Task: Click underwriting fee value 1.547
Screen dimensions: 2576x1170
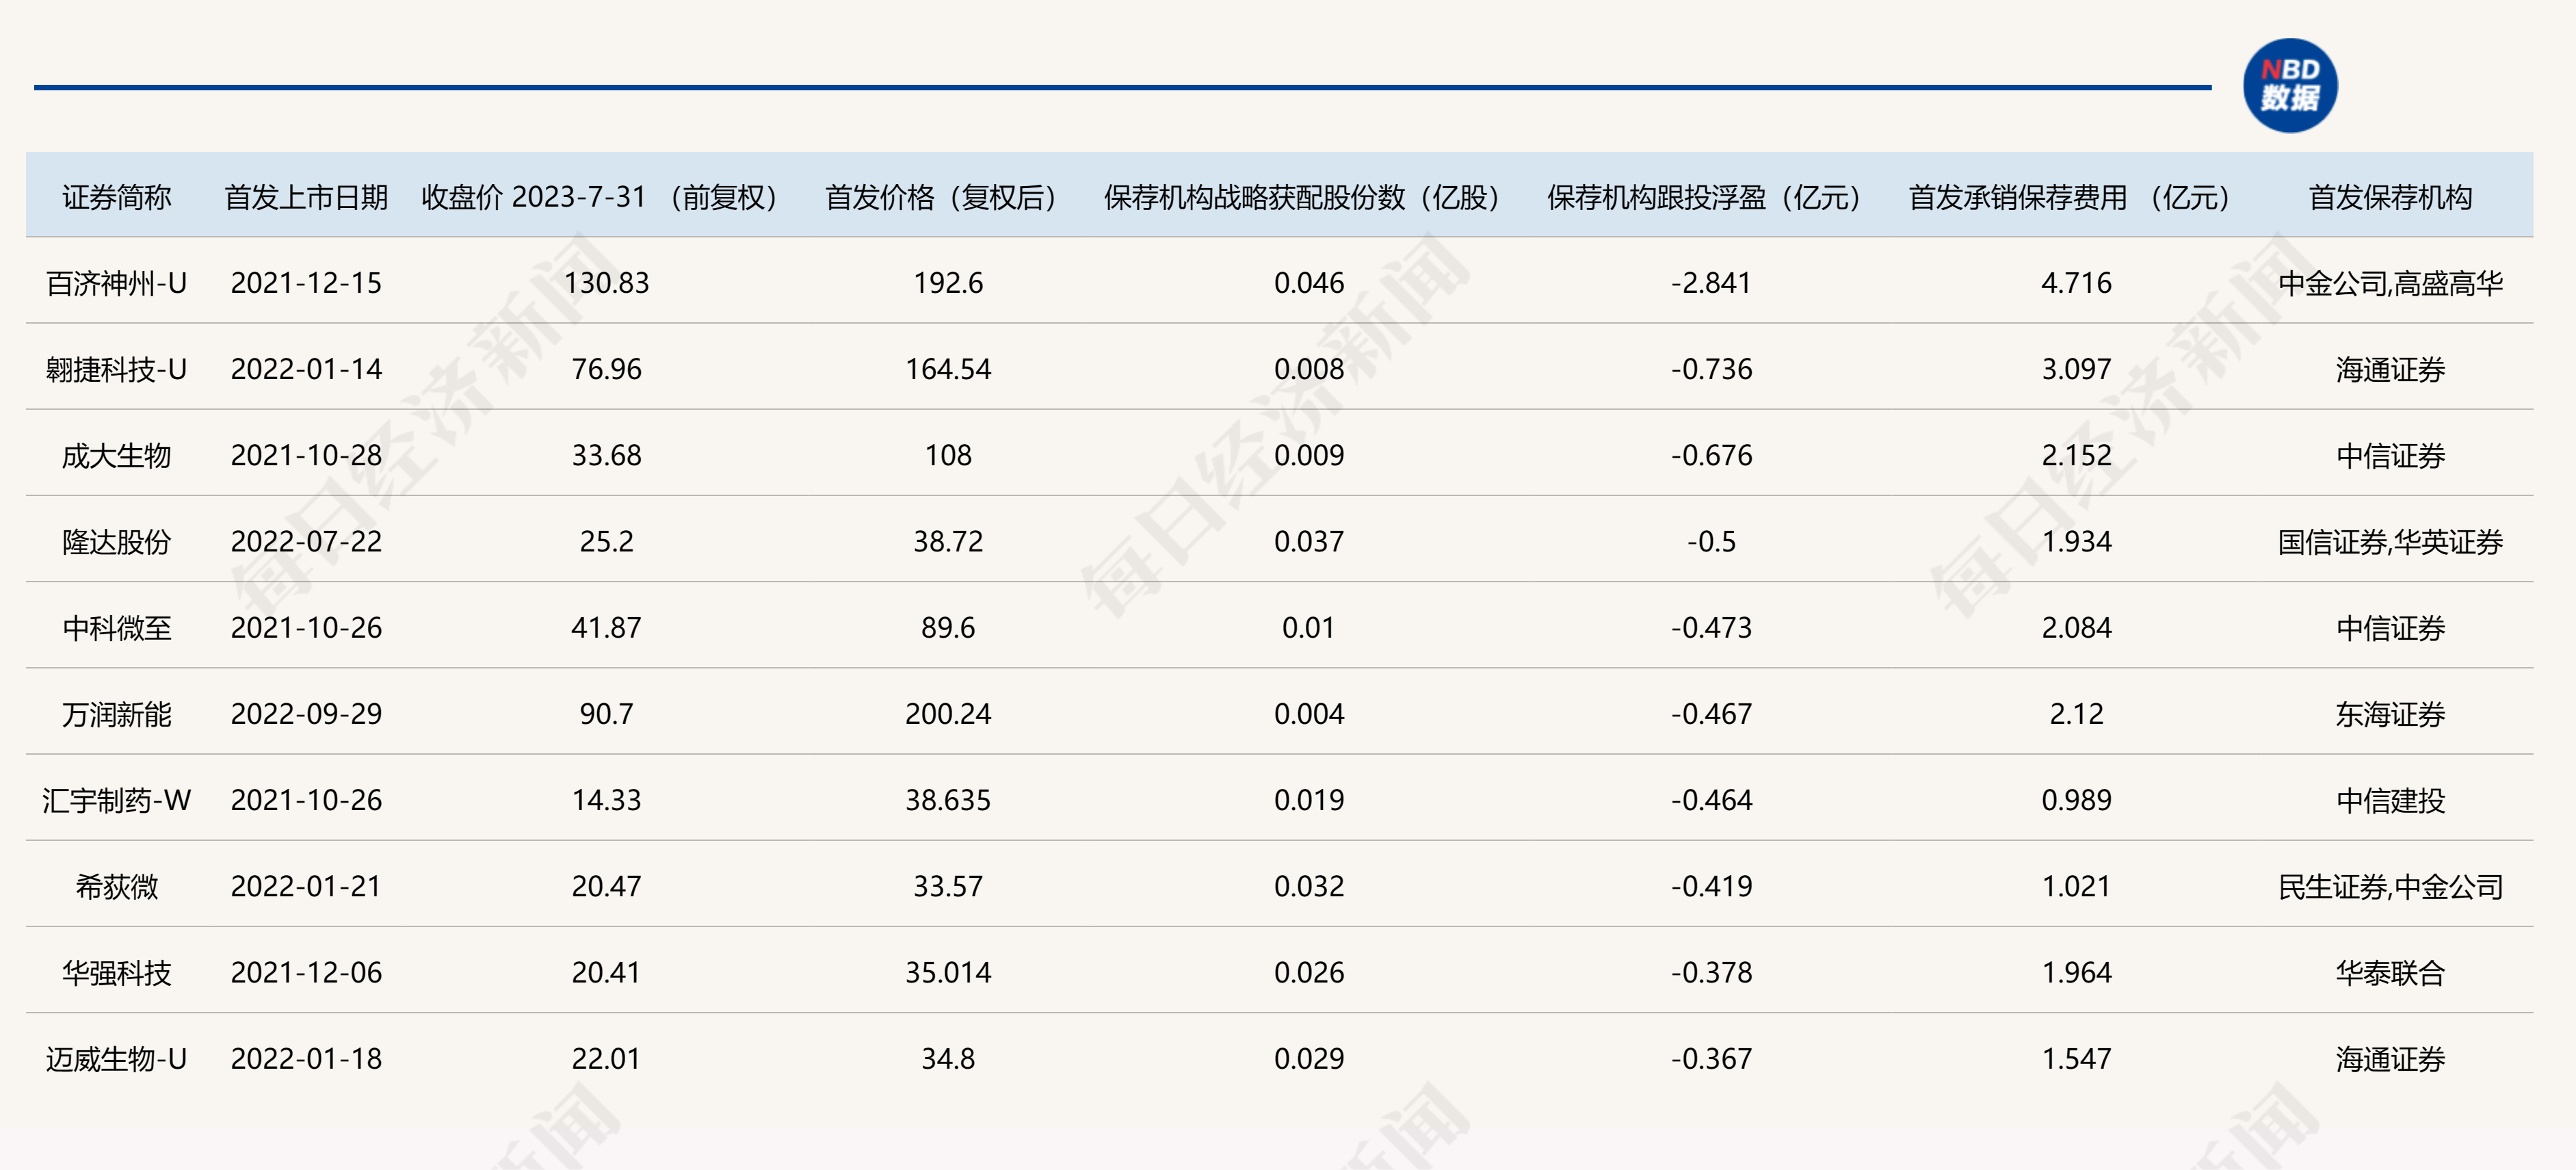Action: point(2076,1058)
